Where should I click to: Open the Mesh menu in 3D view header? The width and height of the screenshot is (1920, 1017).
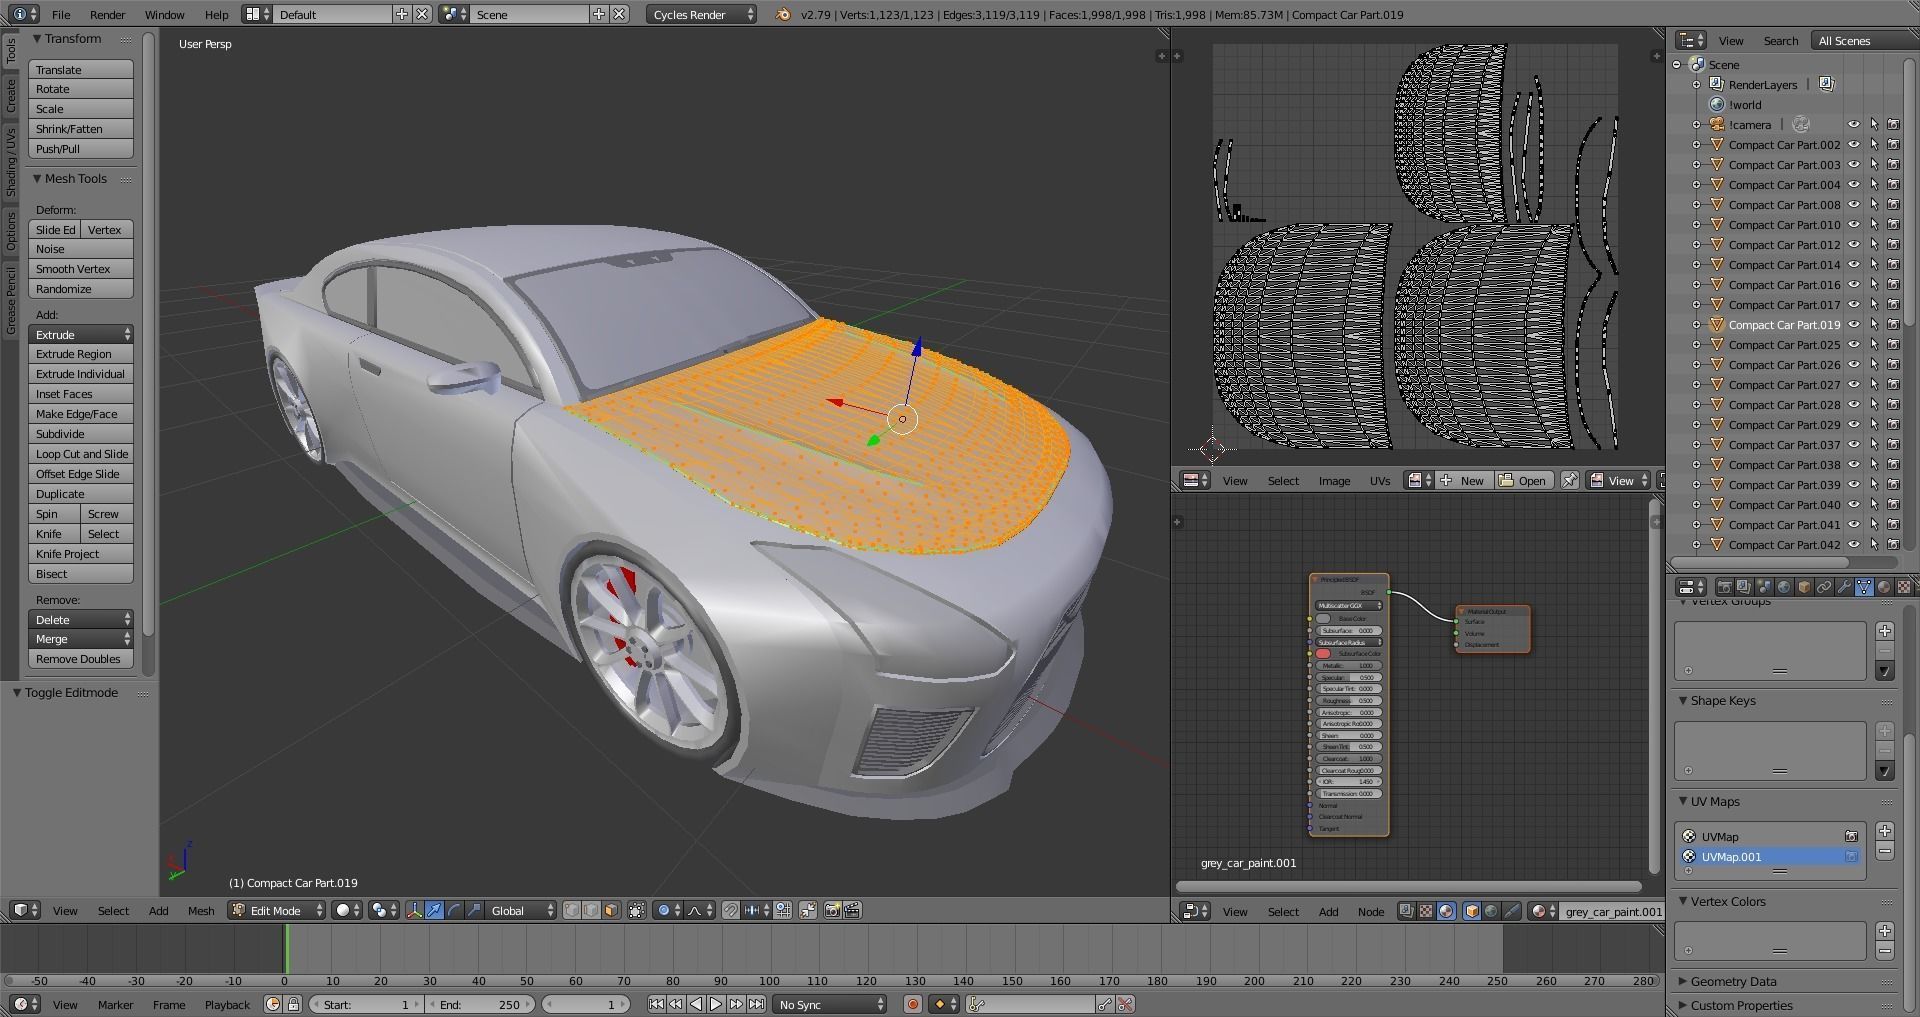pyautogui.click(x=201, y=911)
